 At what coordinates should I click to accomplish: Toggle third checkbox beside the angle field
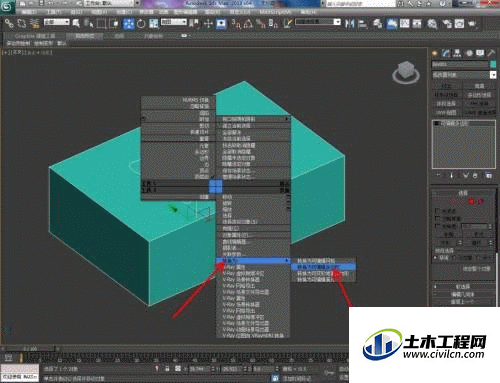[438, 226]
